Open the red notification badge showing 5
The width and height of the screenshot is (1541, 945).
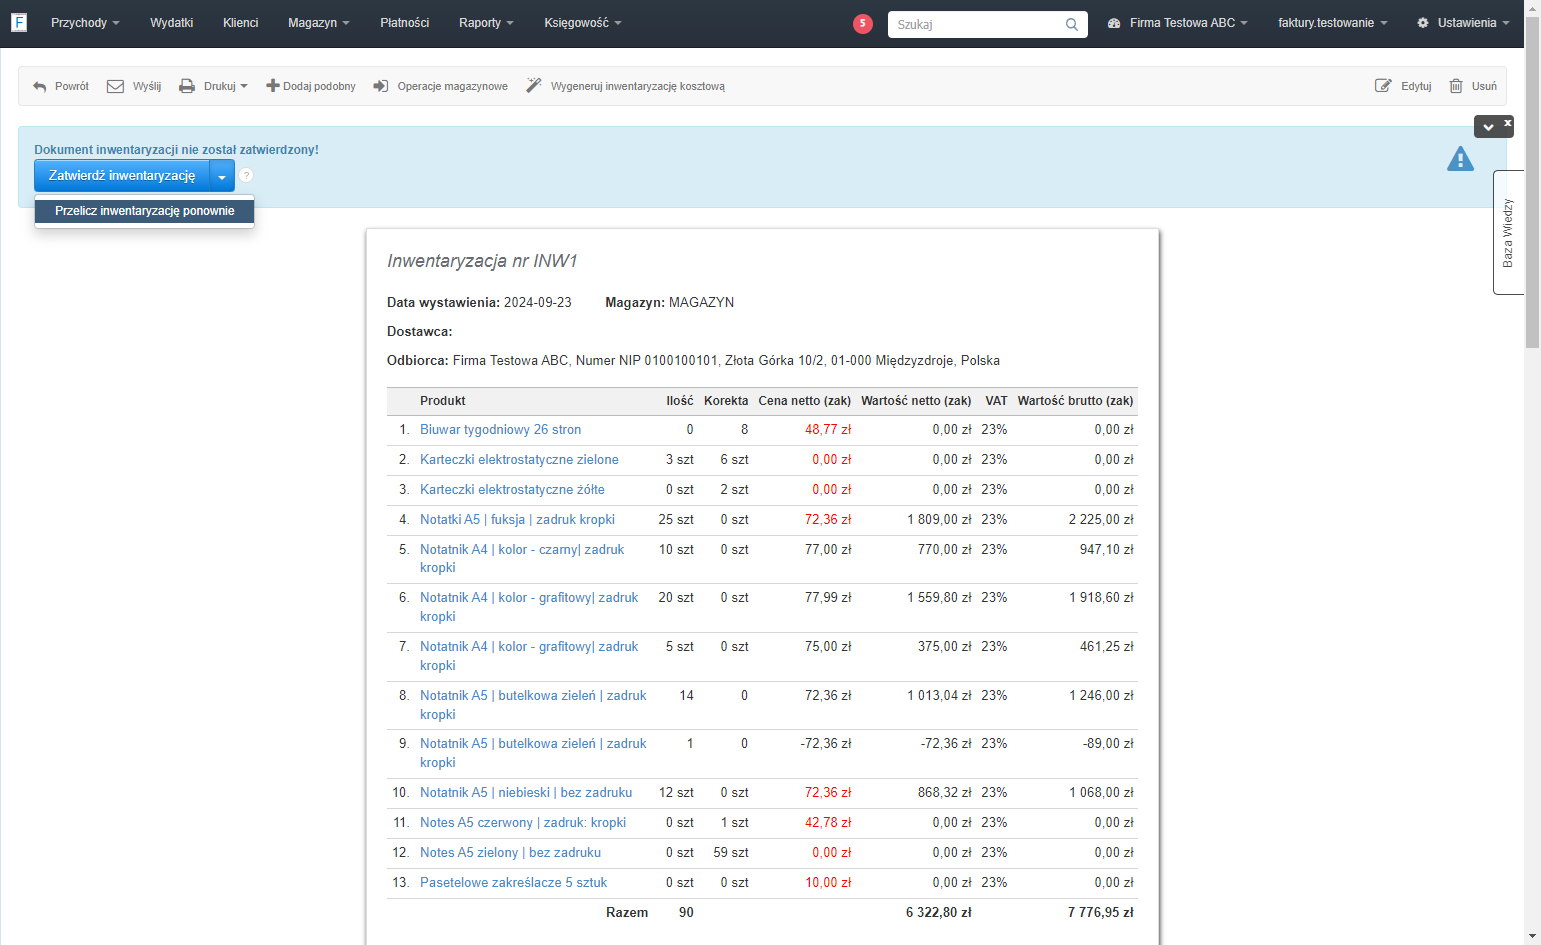[863, 23]
